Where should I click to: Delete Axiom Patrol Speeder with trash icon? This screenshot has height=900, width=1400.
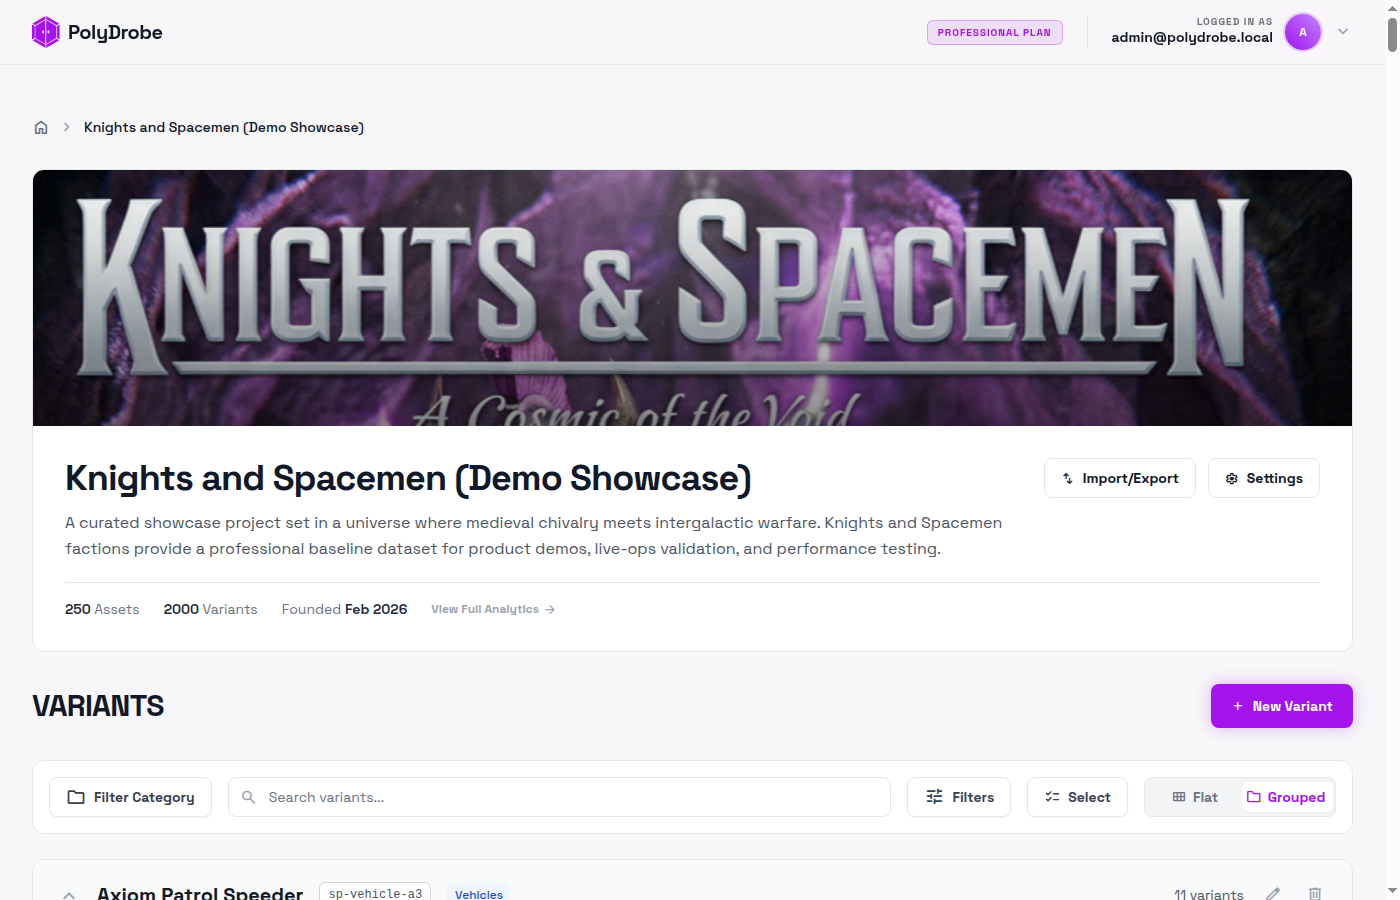point(1315,893)
